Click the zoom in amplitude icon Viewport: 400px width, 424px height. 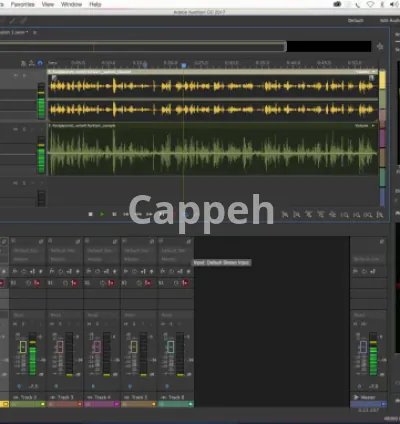coord(285,215)
